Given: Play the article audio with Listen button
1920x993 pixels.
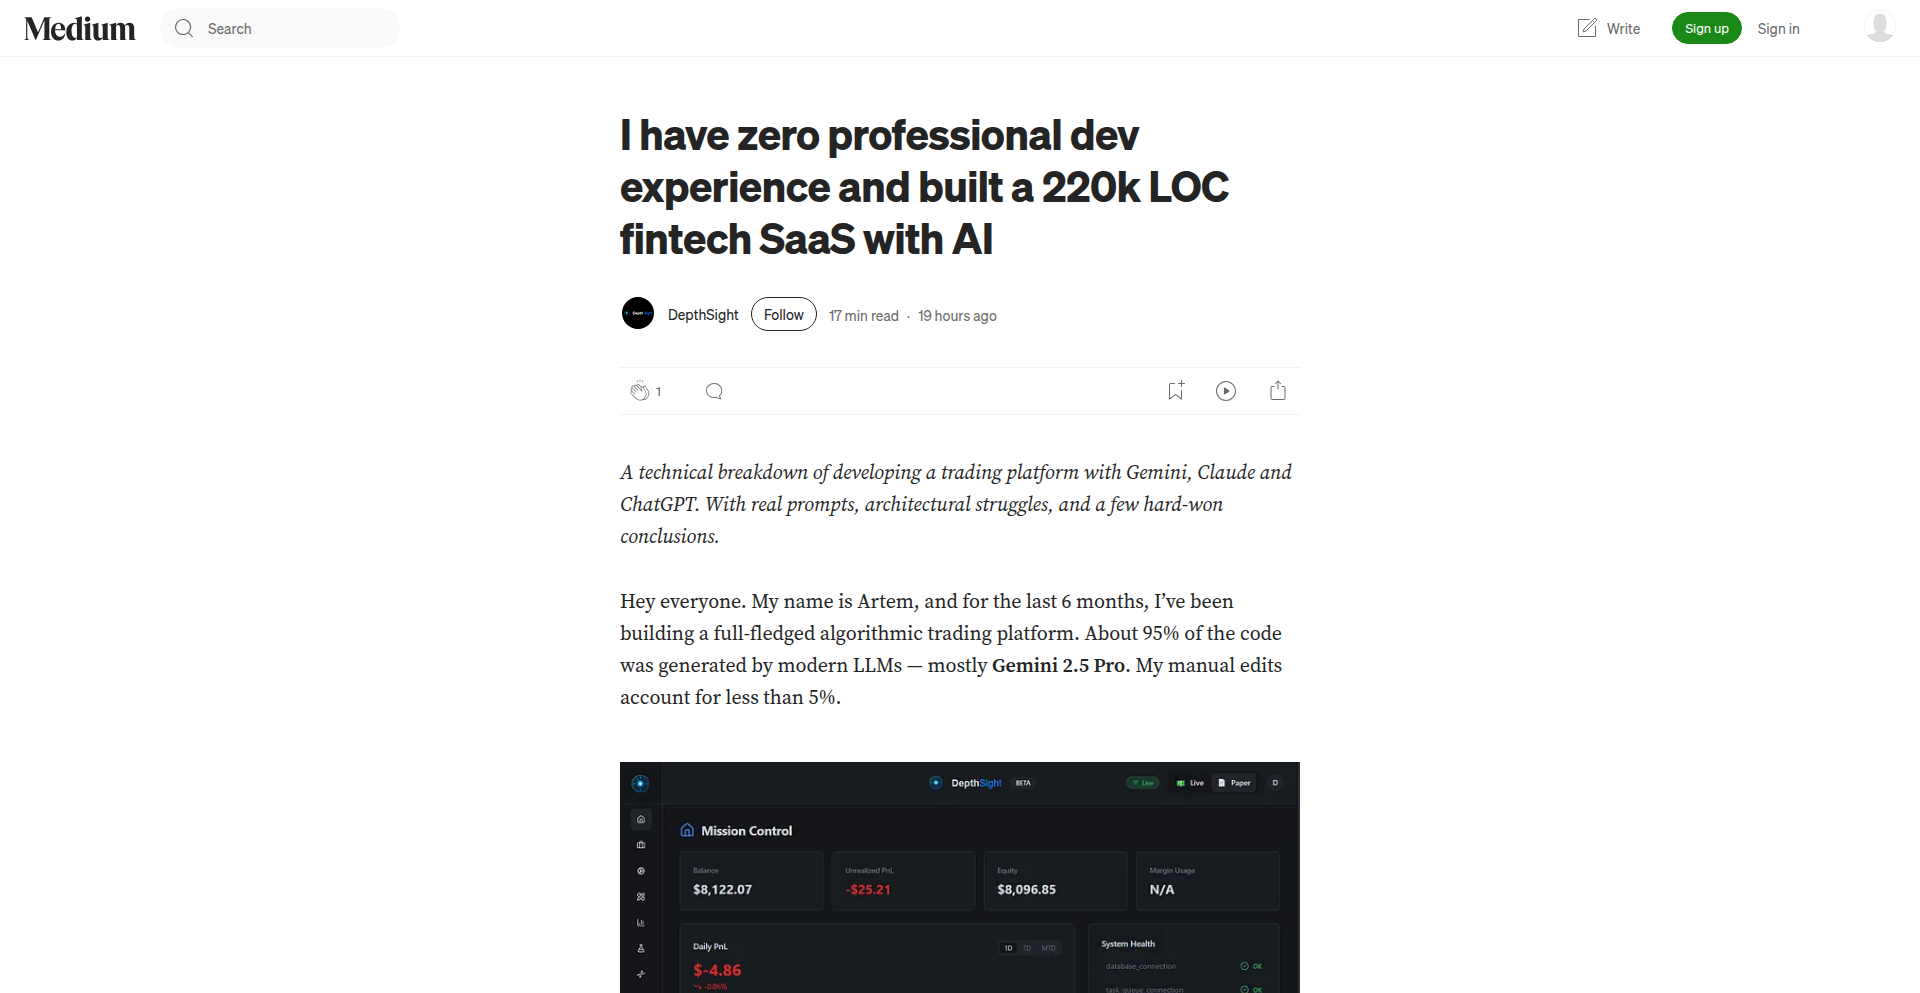Looking at the screenshot, I should coord(1226,391).
